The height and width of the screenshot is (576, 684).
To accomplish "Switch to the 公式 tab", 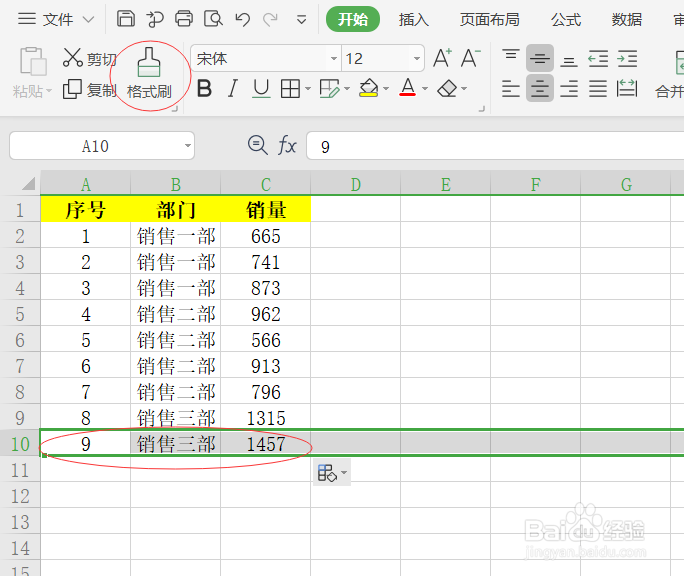I will pos(566,20).
